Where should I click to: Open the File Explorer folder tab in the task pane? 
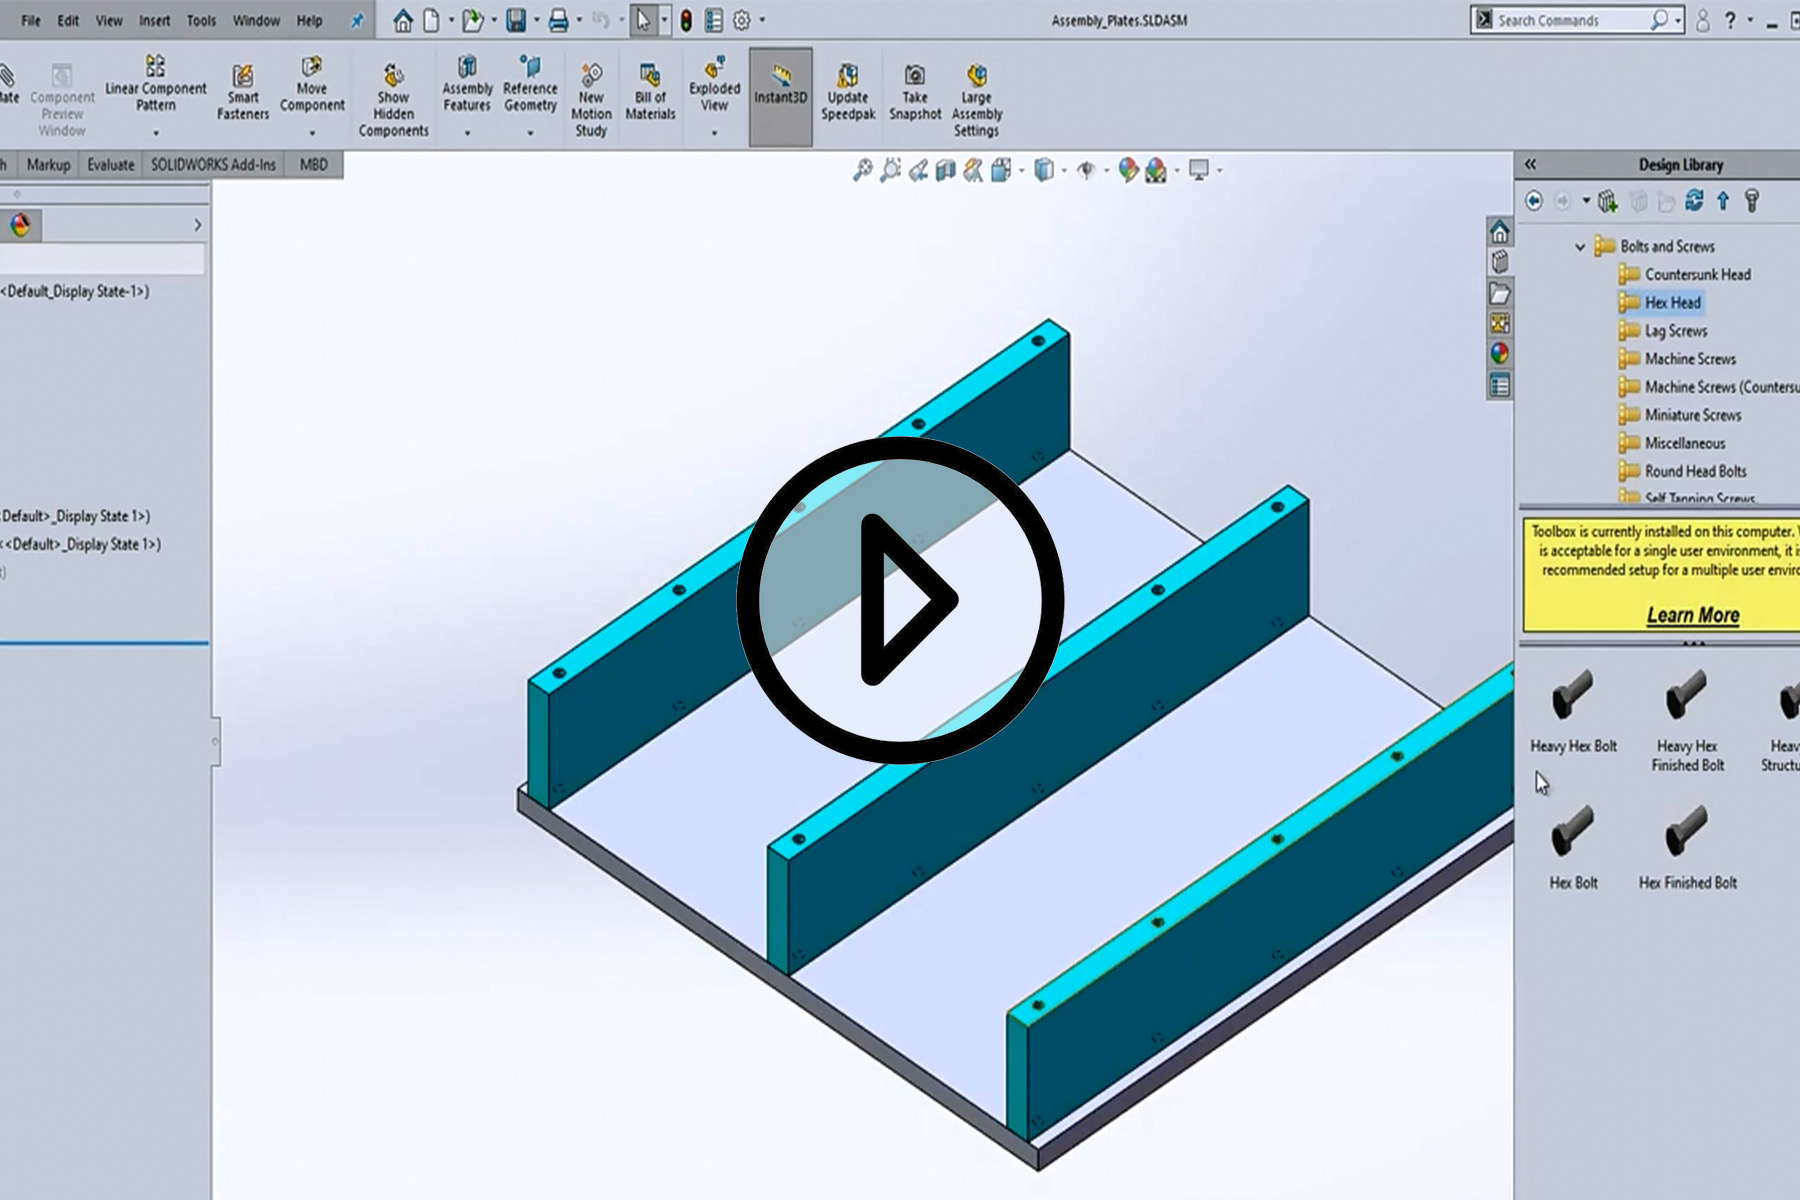(x=1499, y=293)
